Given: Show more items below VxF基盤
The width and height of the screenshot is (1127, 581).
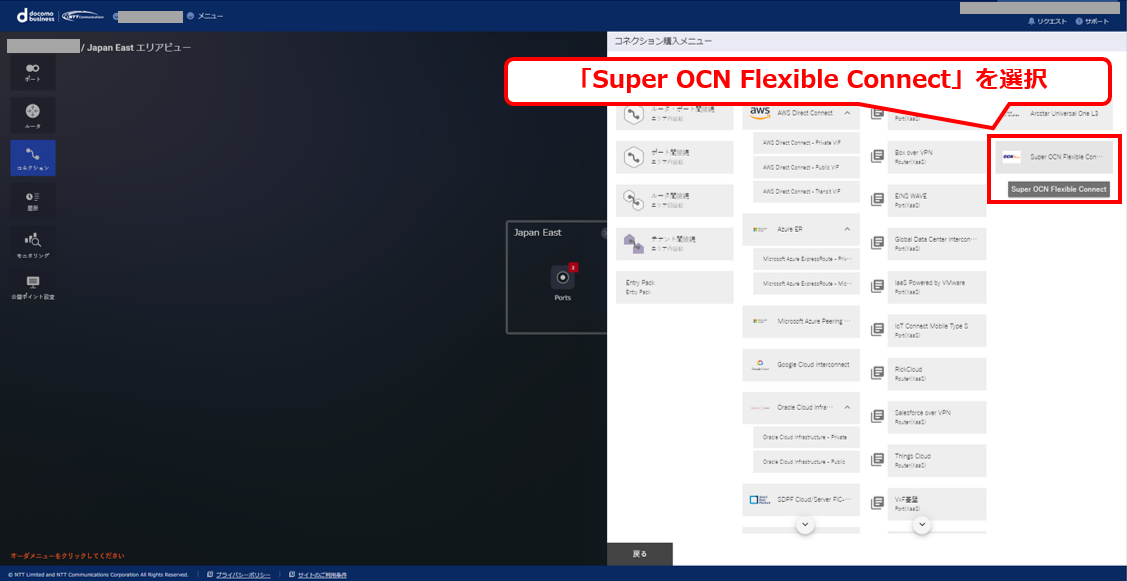Looking at the screenshot, I should 921,525.
